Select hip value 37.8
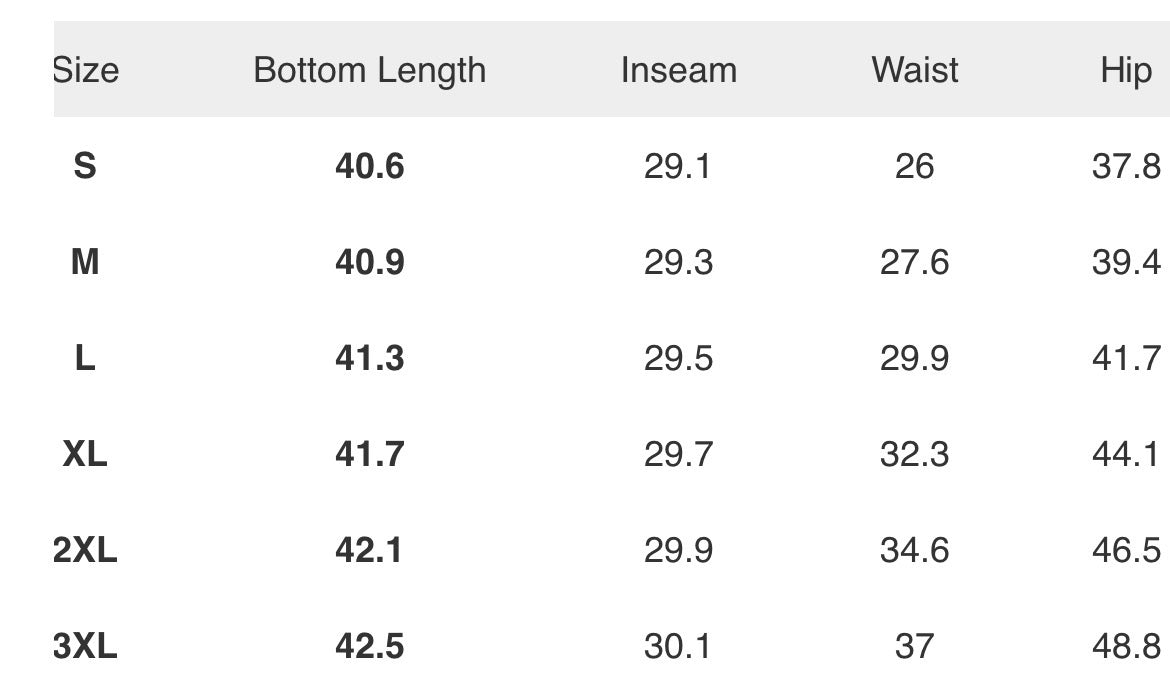Viewport: 1170px width, 690px height. pos(1126,166)
